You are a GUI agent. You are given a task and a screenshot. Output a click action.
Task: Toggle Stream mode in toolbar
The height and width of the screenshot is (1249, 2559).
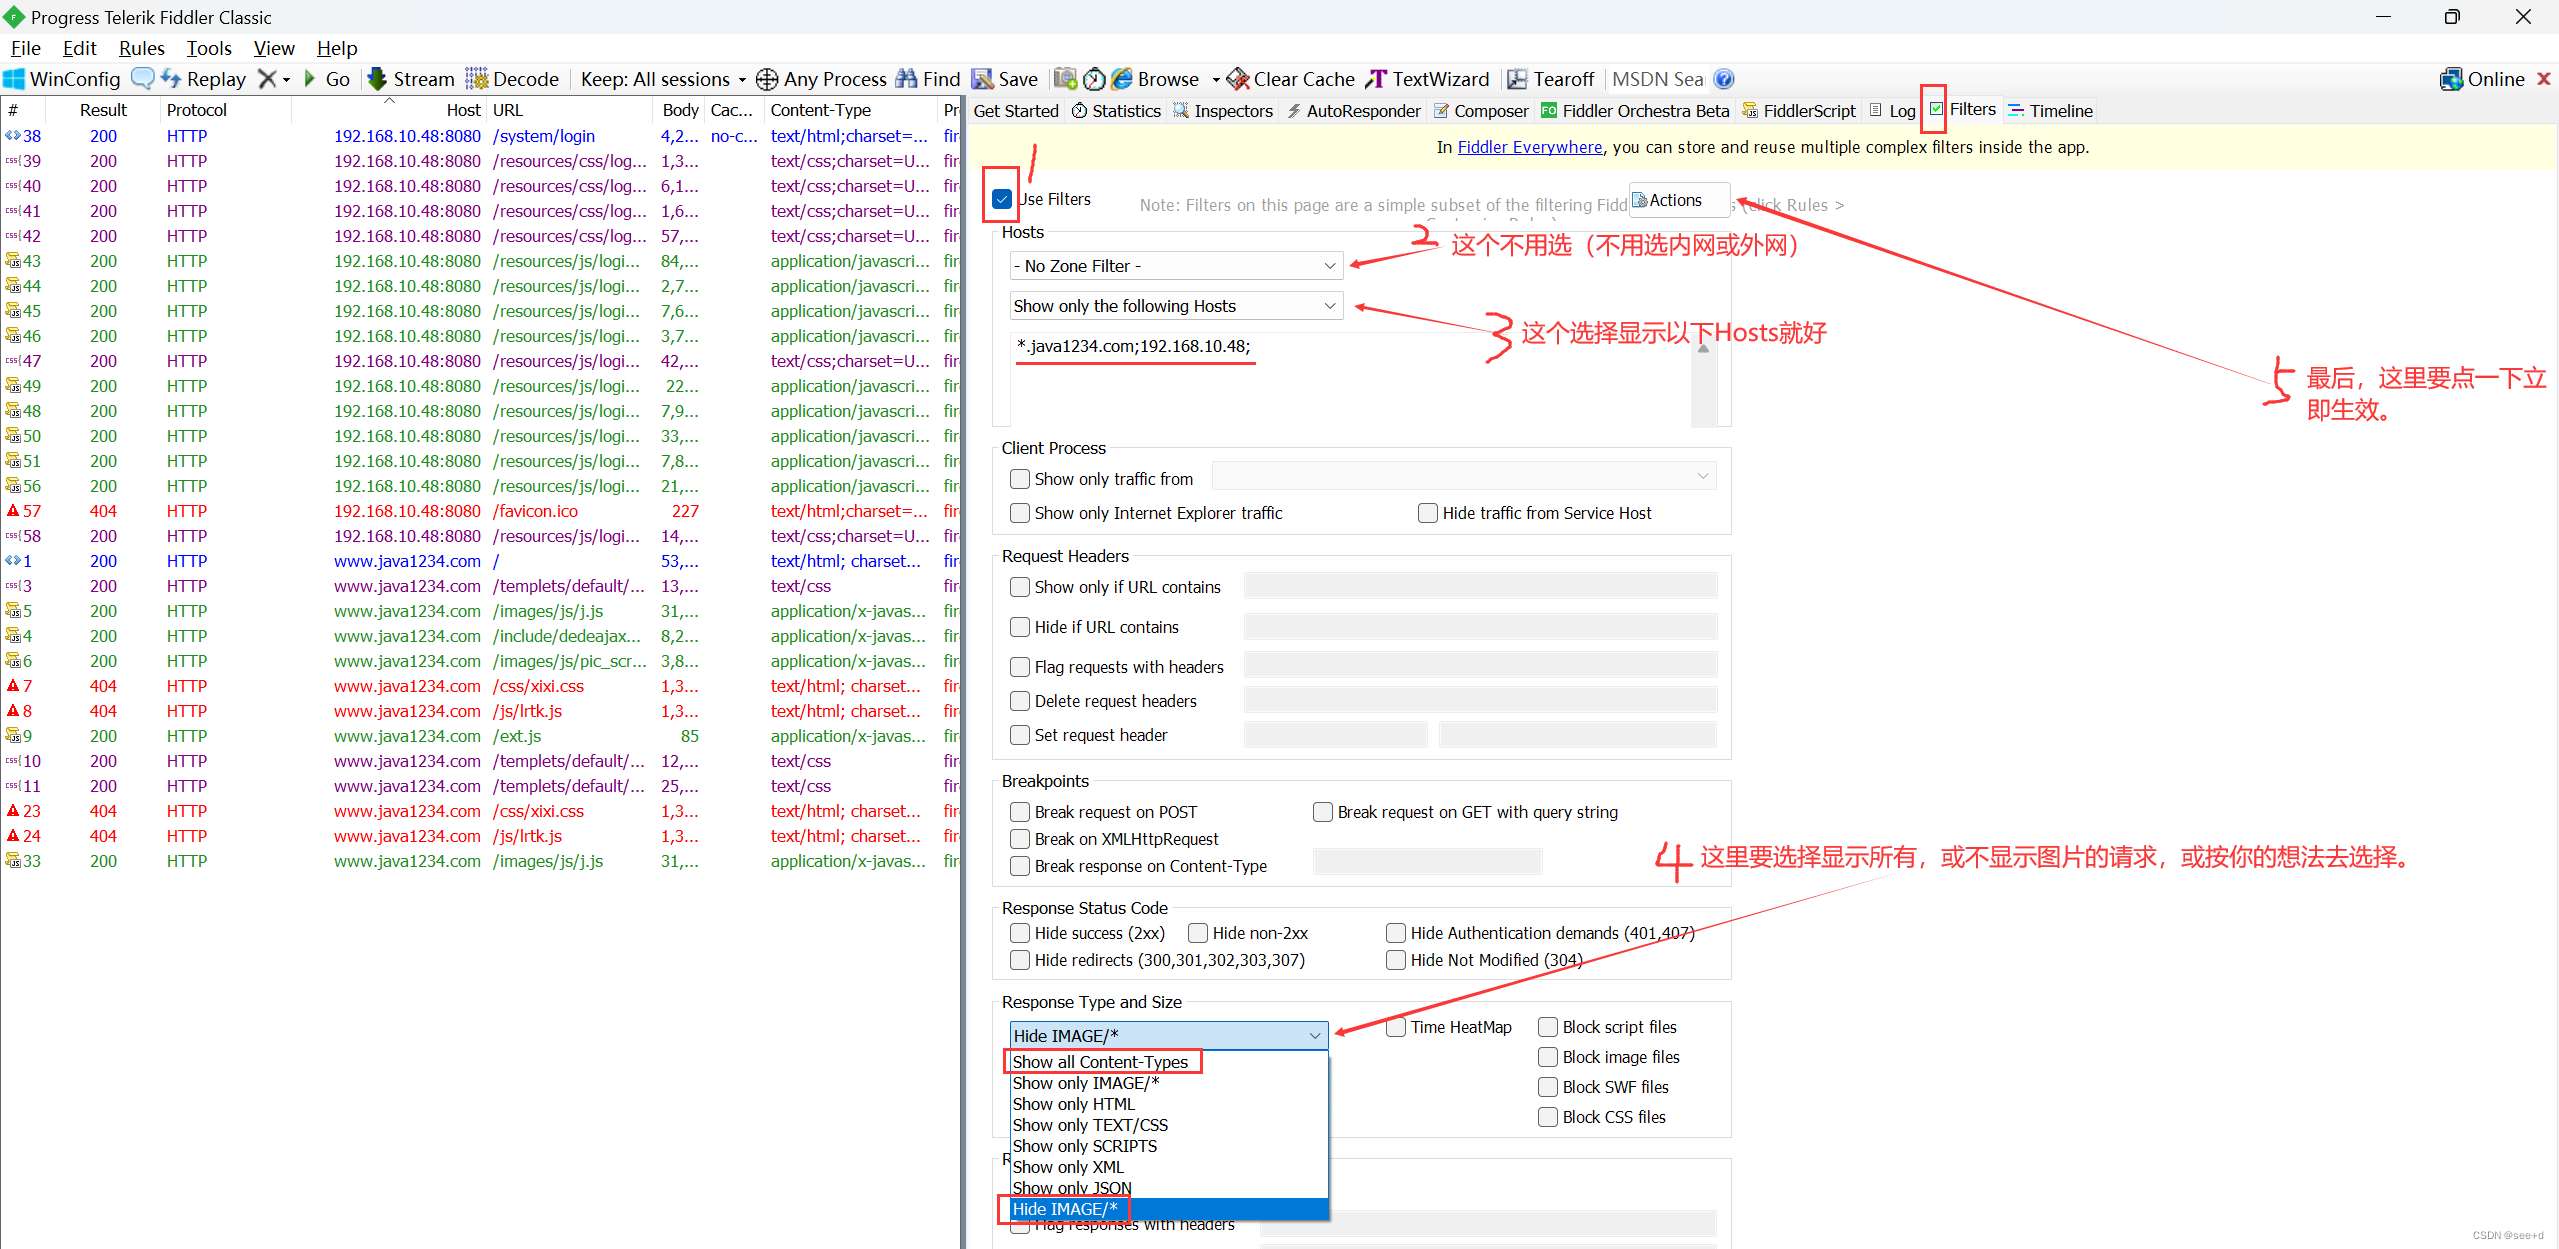[x=410, y=79]
